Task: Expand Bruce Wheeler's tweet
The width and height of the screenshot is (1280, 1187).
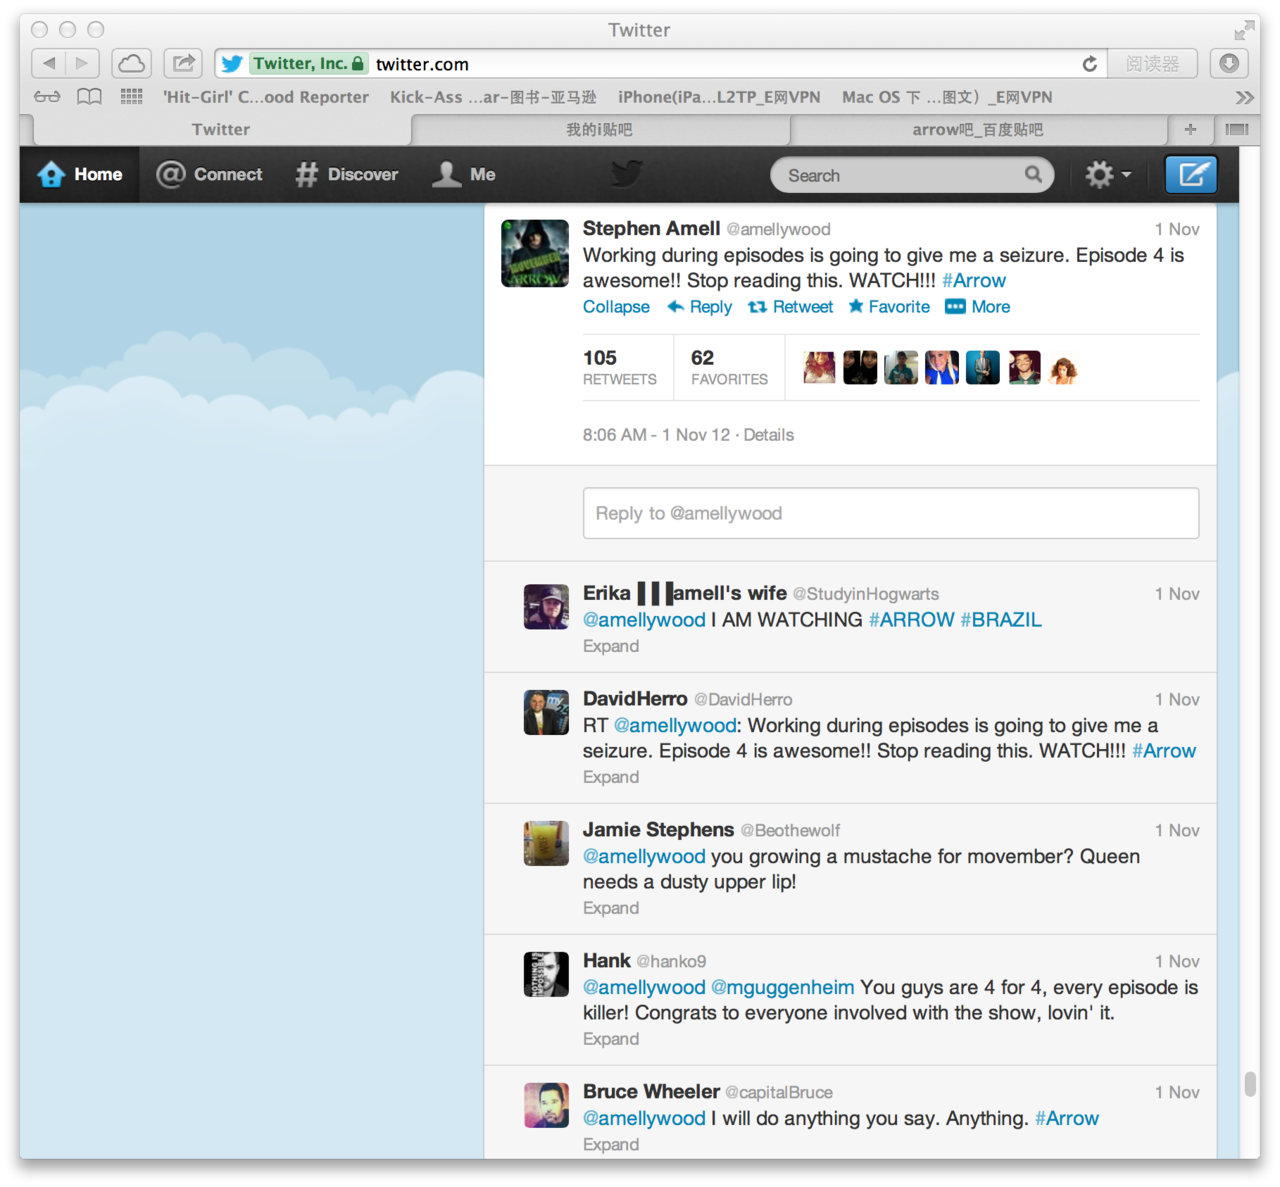Action: tap(611, 1144)
